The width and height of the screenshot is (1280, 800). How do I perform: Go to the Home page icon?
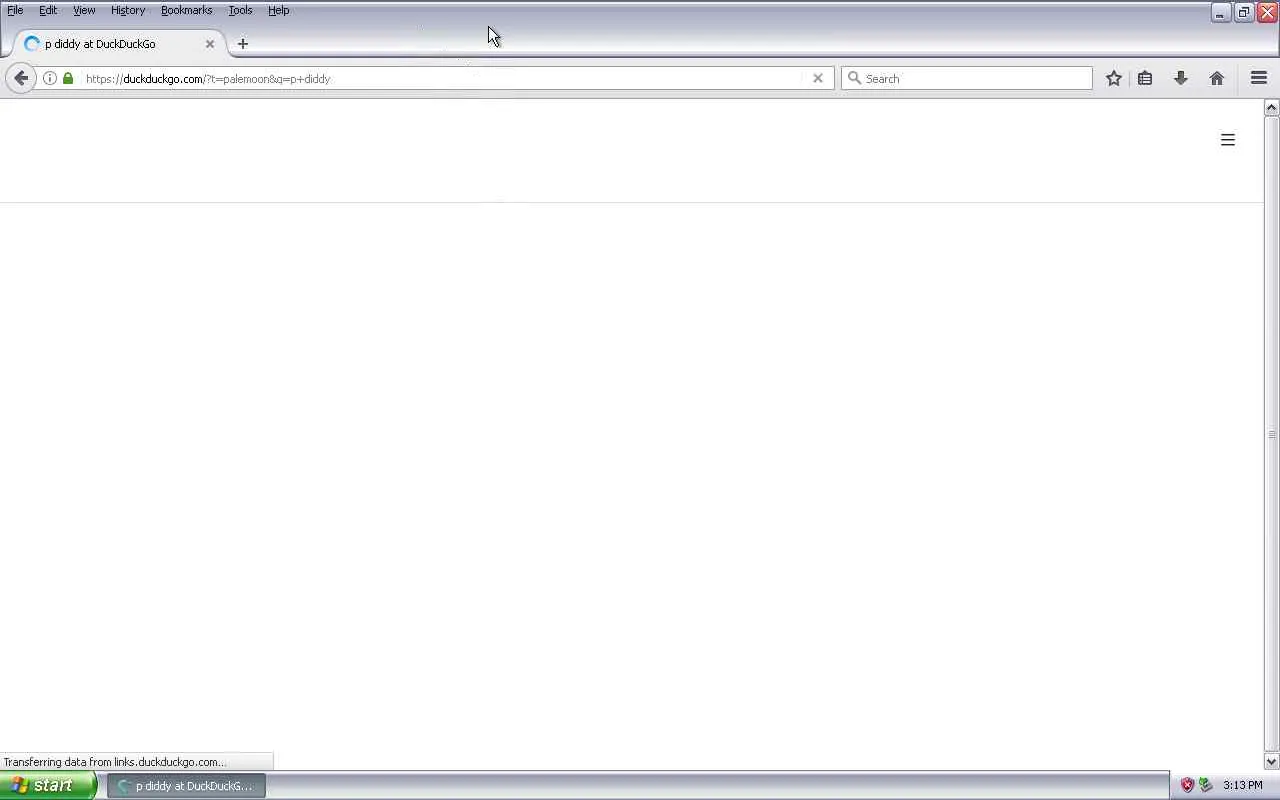pos(1217,78)
